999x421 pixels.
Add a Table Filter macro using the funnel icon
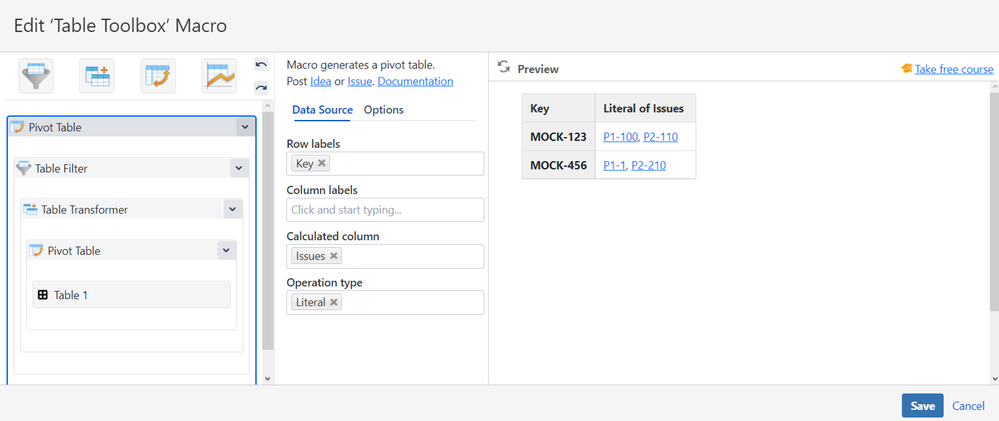coord(37,75)
